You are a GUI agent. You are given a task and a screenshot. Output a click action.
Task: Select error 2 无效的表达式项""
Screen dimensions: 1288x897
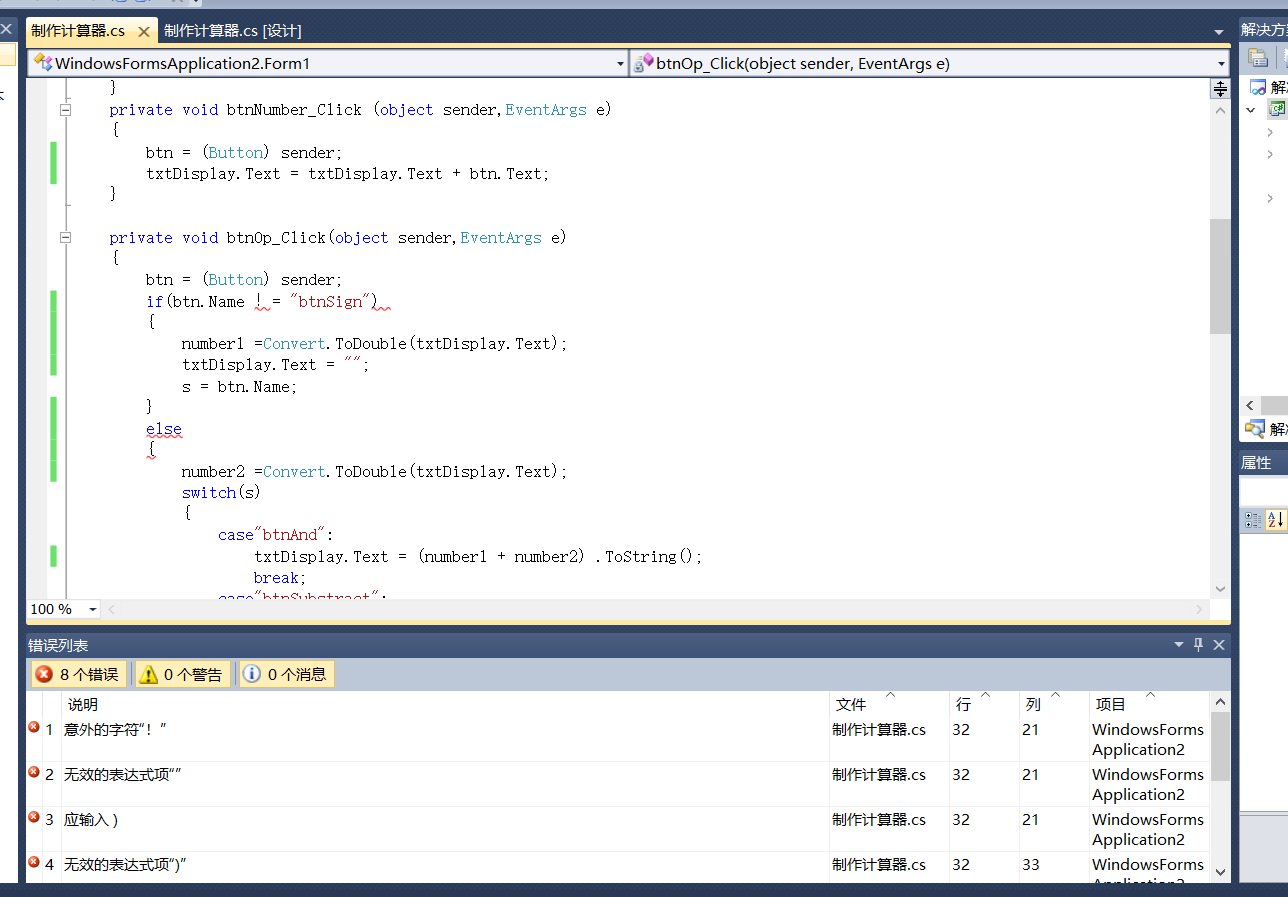(617, 784)
